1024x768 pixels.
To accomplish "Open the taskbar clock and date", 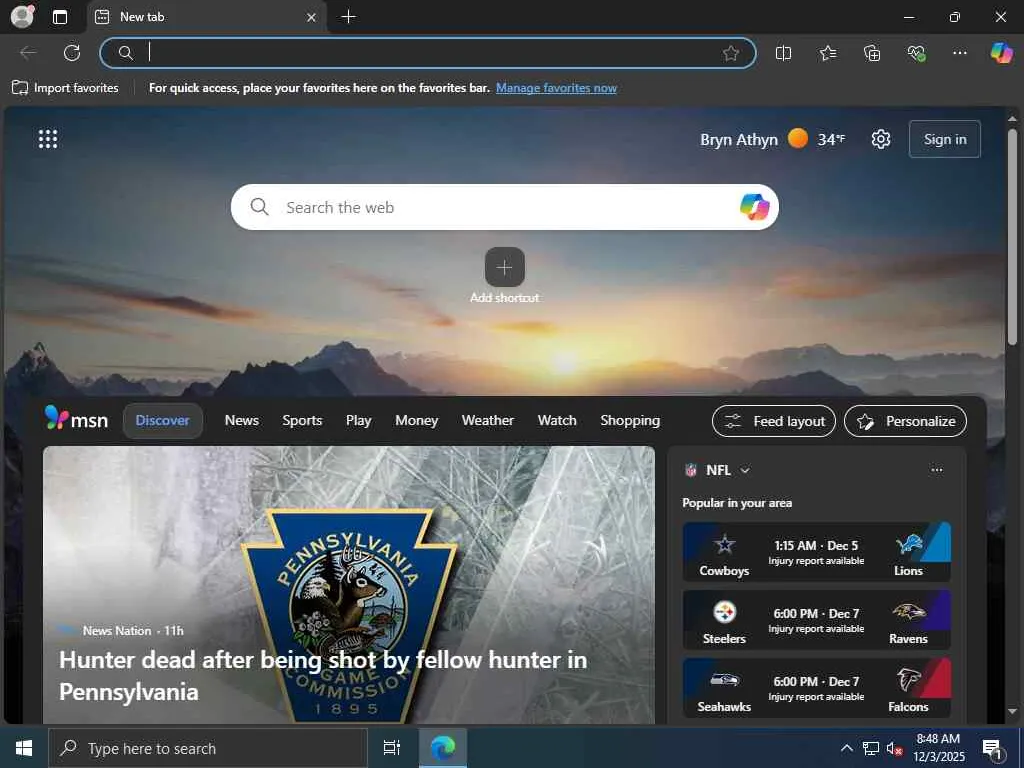I will point(938,748).
